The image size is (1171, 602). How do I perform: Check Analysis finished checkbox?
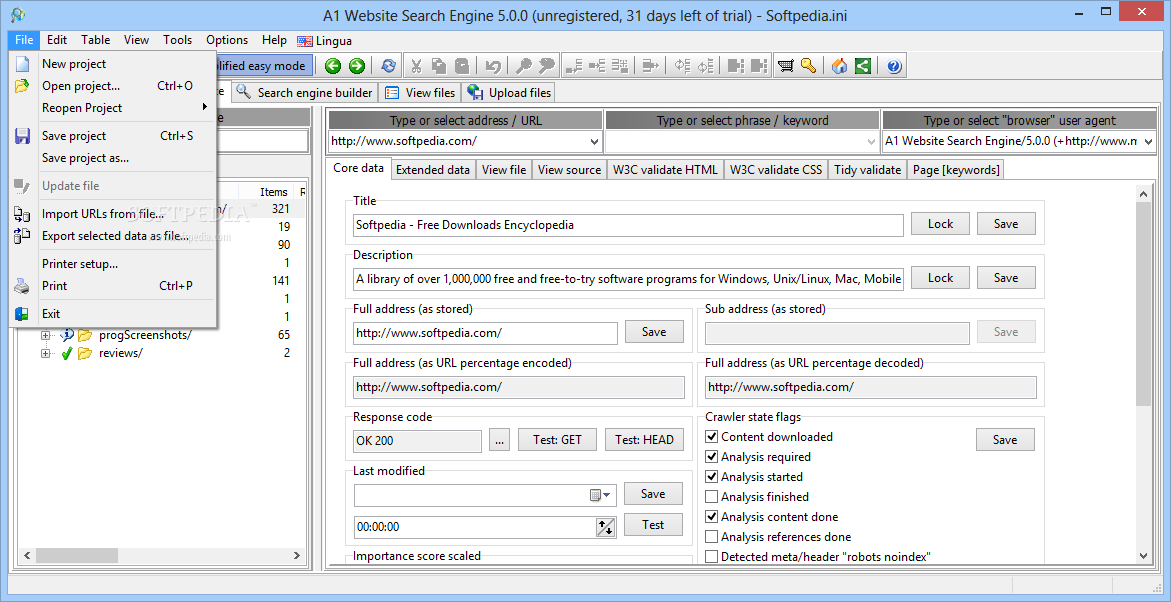(x=712, y=497)
